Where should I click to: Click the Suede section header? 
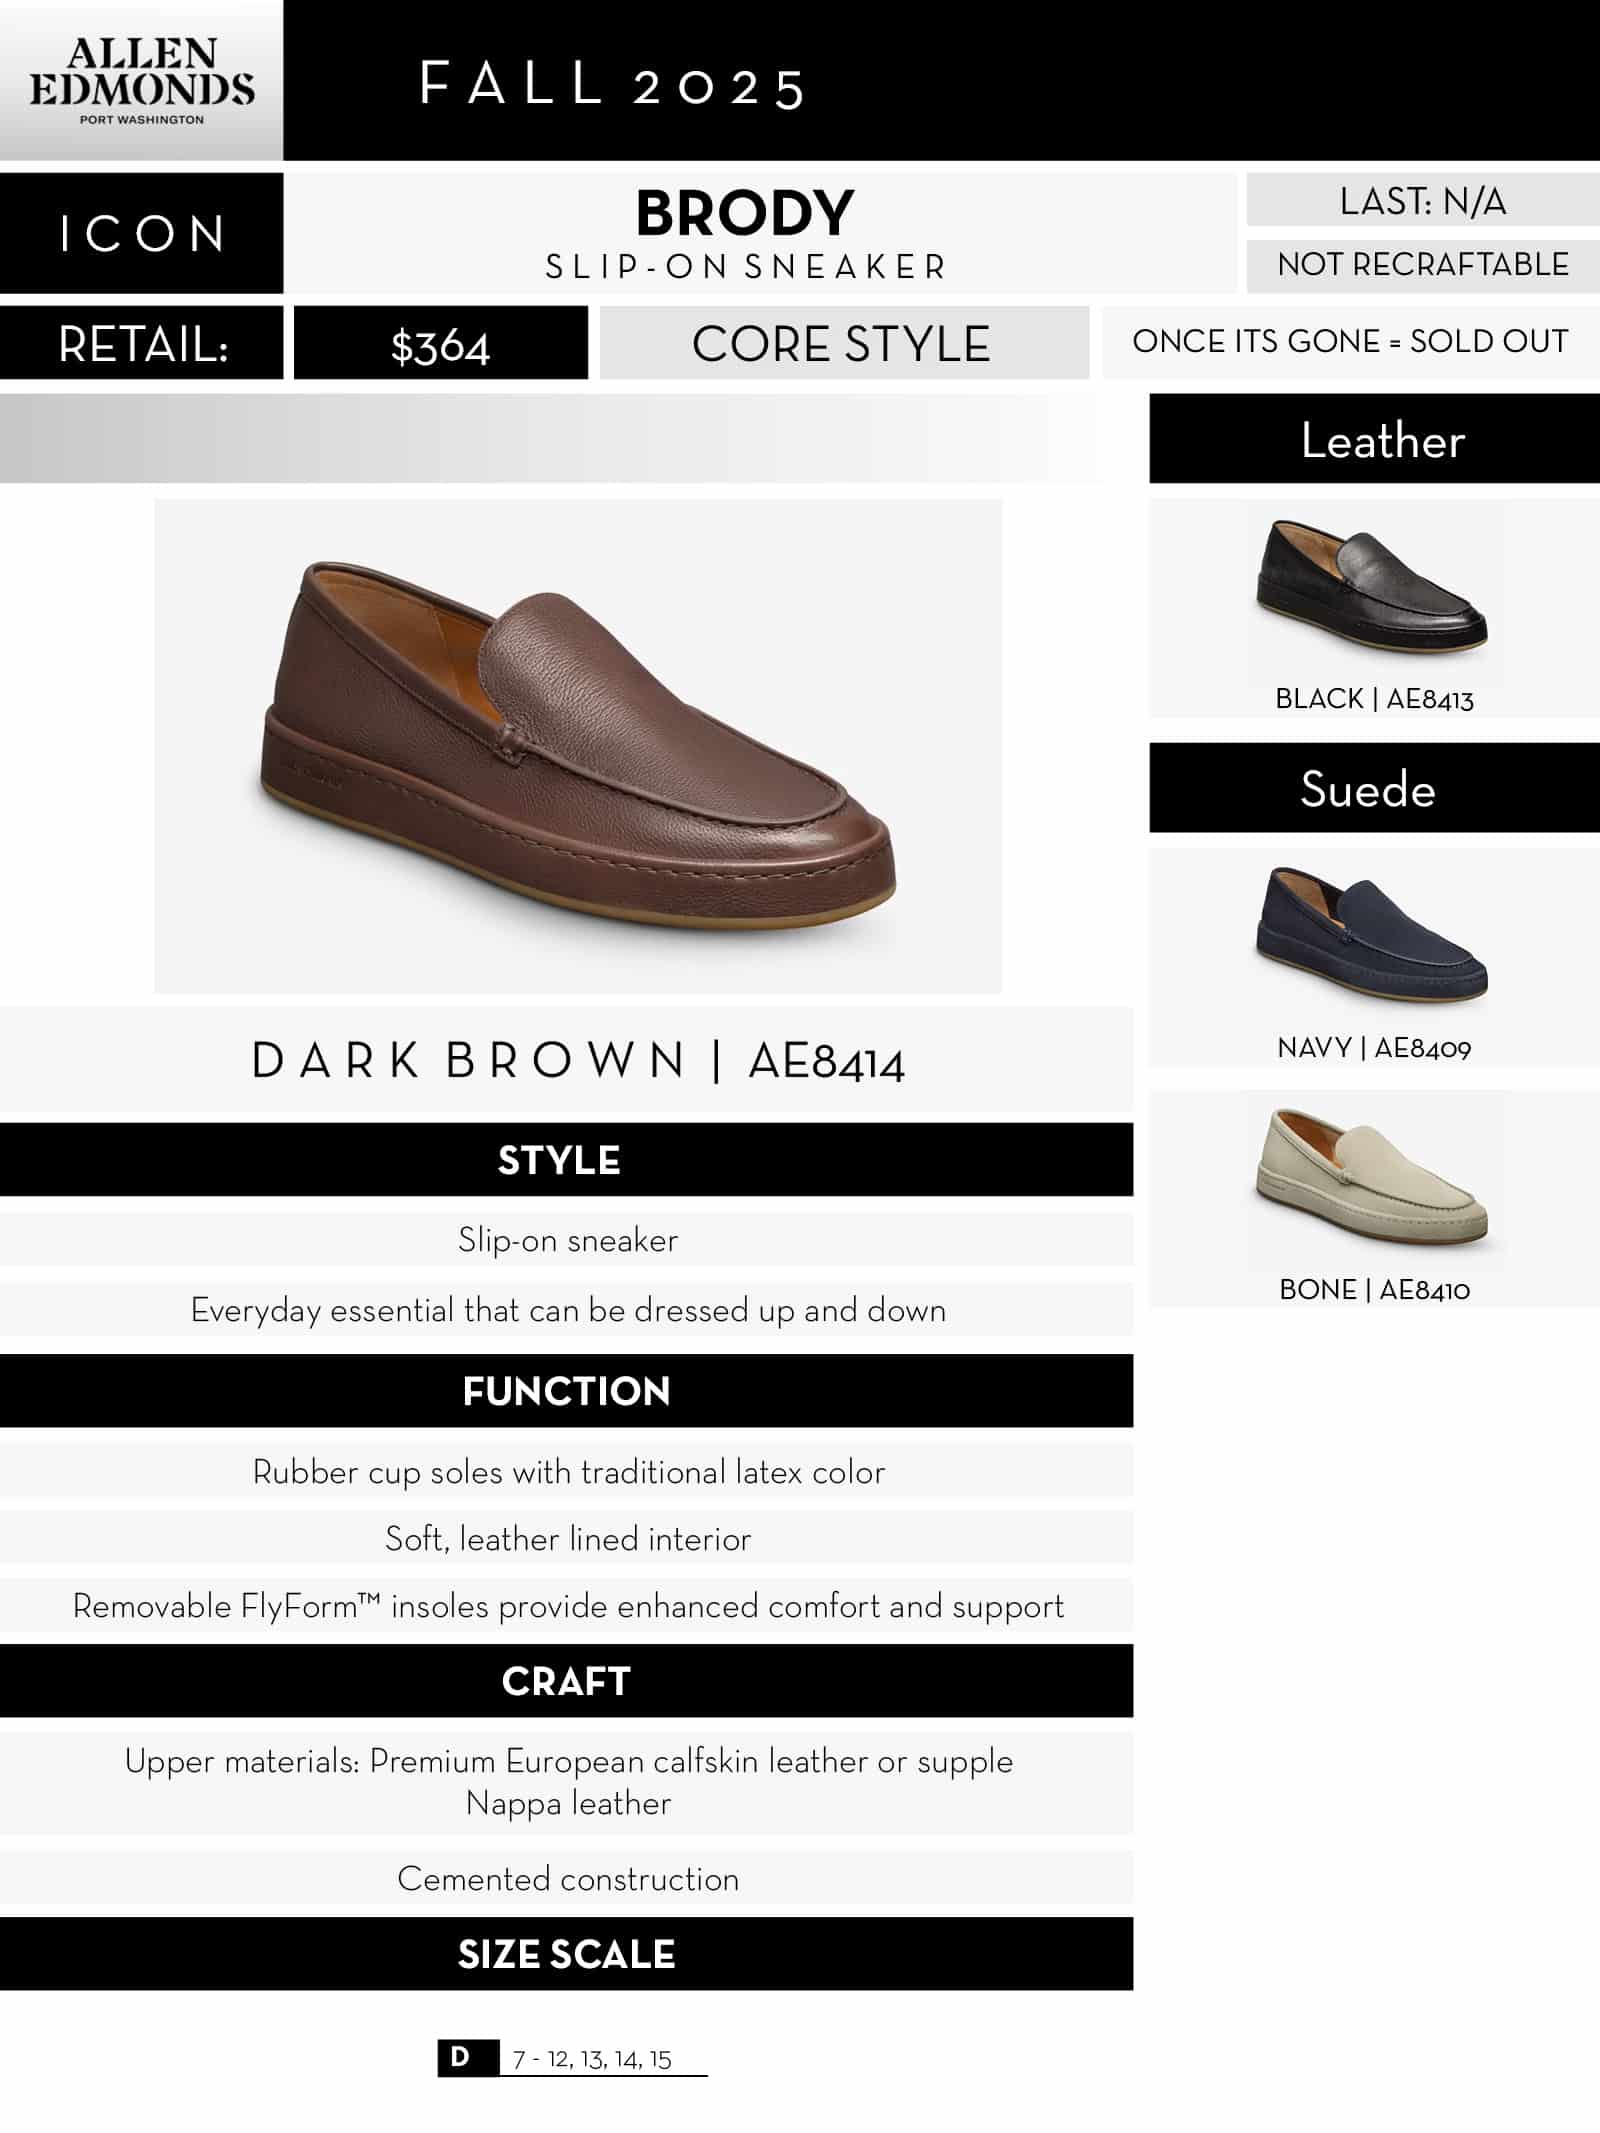[1368, 789]
